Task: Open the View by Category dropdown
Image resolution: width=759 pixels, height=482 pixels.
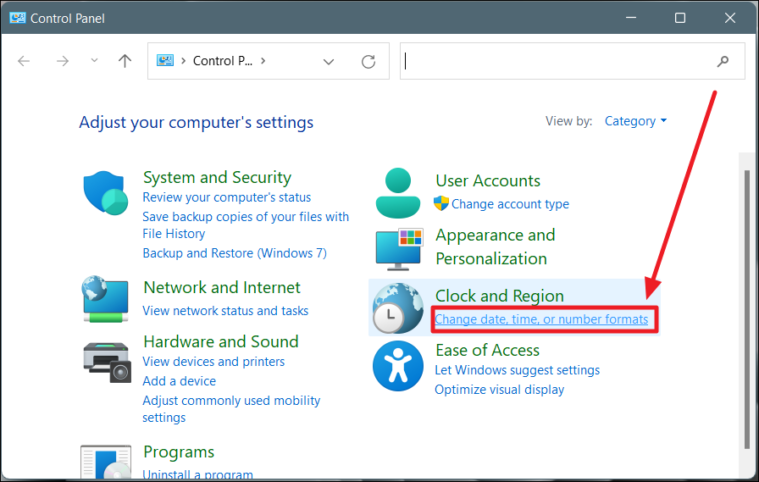Action: (635, 121)
